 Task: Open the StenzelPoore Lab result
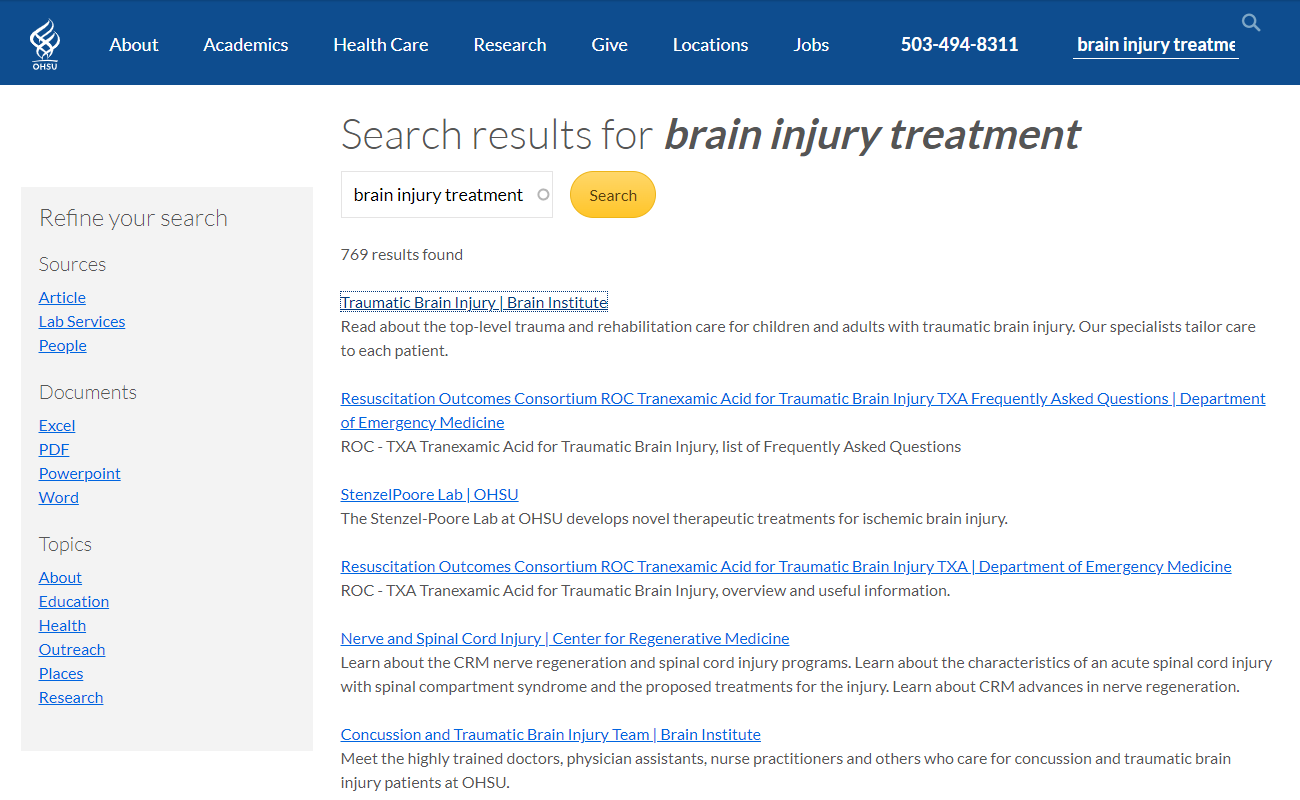(429, 494)
